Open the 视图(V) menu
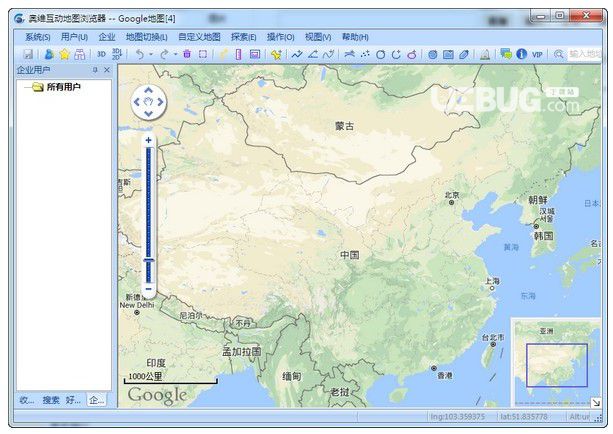The width and height of the screenshot is (613, 434). [318, 37]
